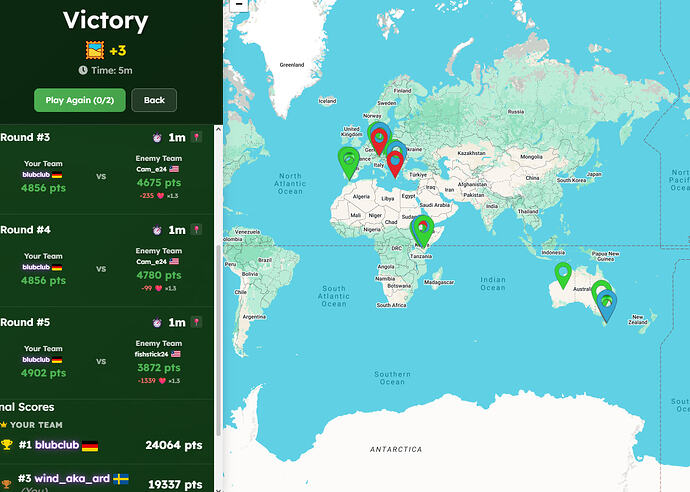Click the heart icon next to -1339
Screen dimensions: 690x492
(162, 381)
